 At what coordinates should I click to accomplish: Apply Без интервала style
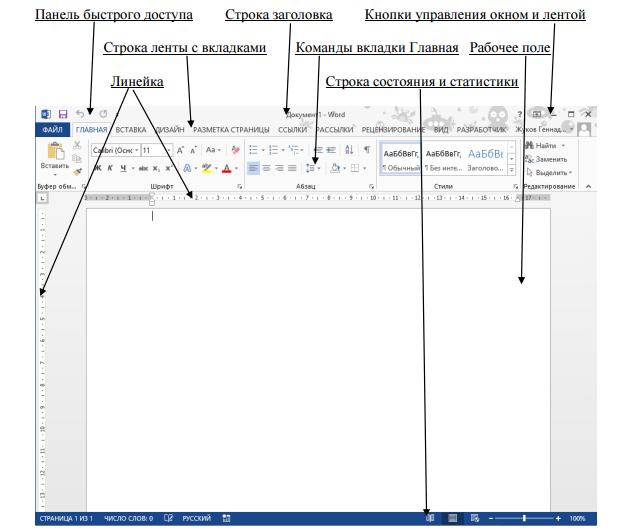[x=443, y=160]
